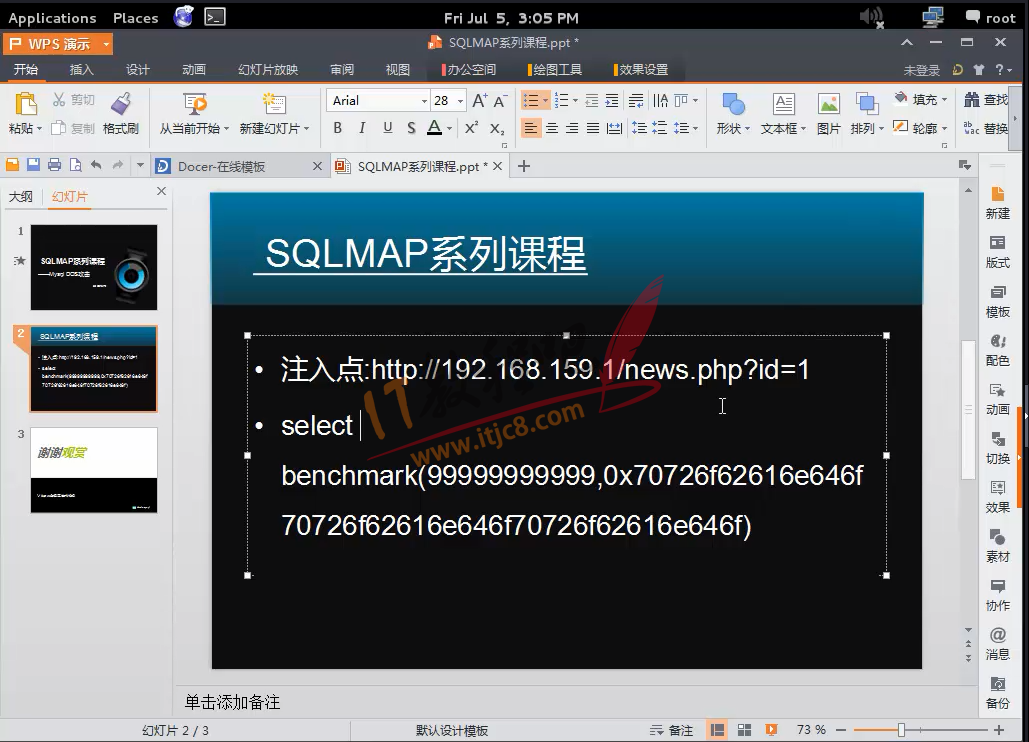This screenshot has width=1029, height=742.
Task: Undo the last action
Action: point(96,165)
